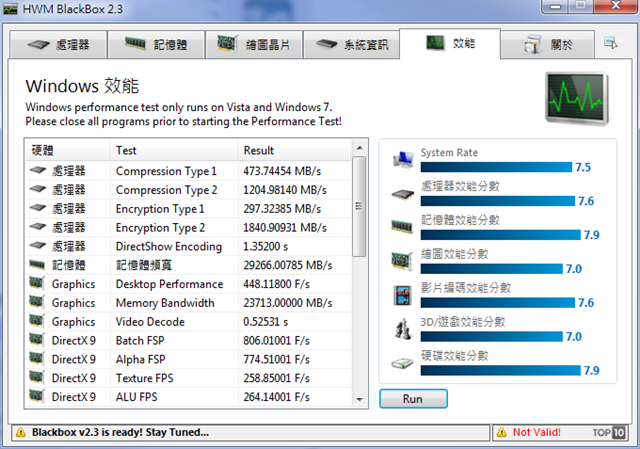Screen dimensions: 640x449
Task: Click the 806.01001 F/s result value
Action: (276, 340)
